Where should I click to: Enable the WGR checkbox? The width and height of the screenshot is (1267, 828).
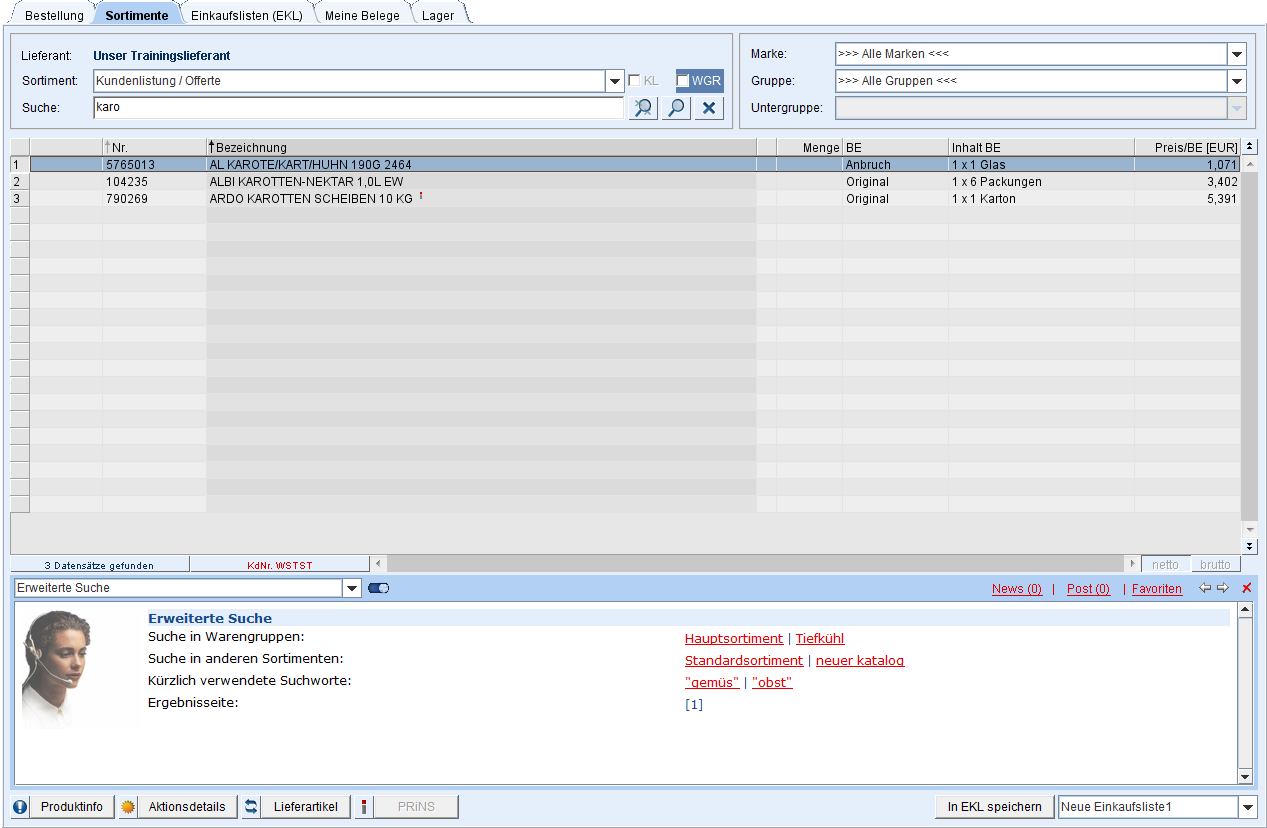click(x=683, y=81)
